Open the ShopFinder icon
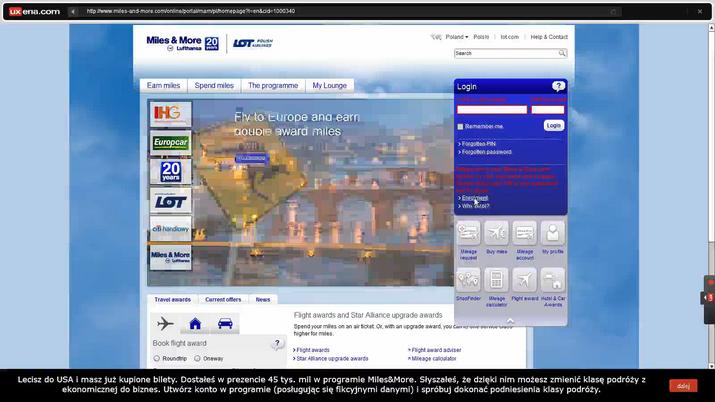Screen dimensions: 715x402 (468, 280)
